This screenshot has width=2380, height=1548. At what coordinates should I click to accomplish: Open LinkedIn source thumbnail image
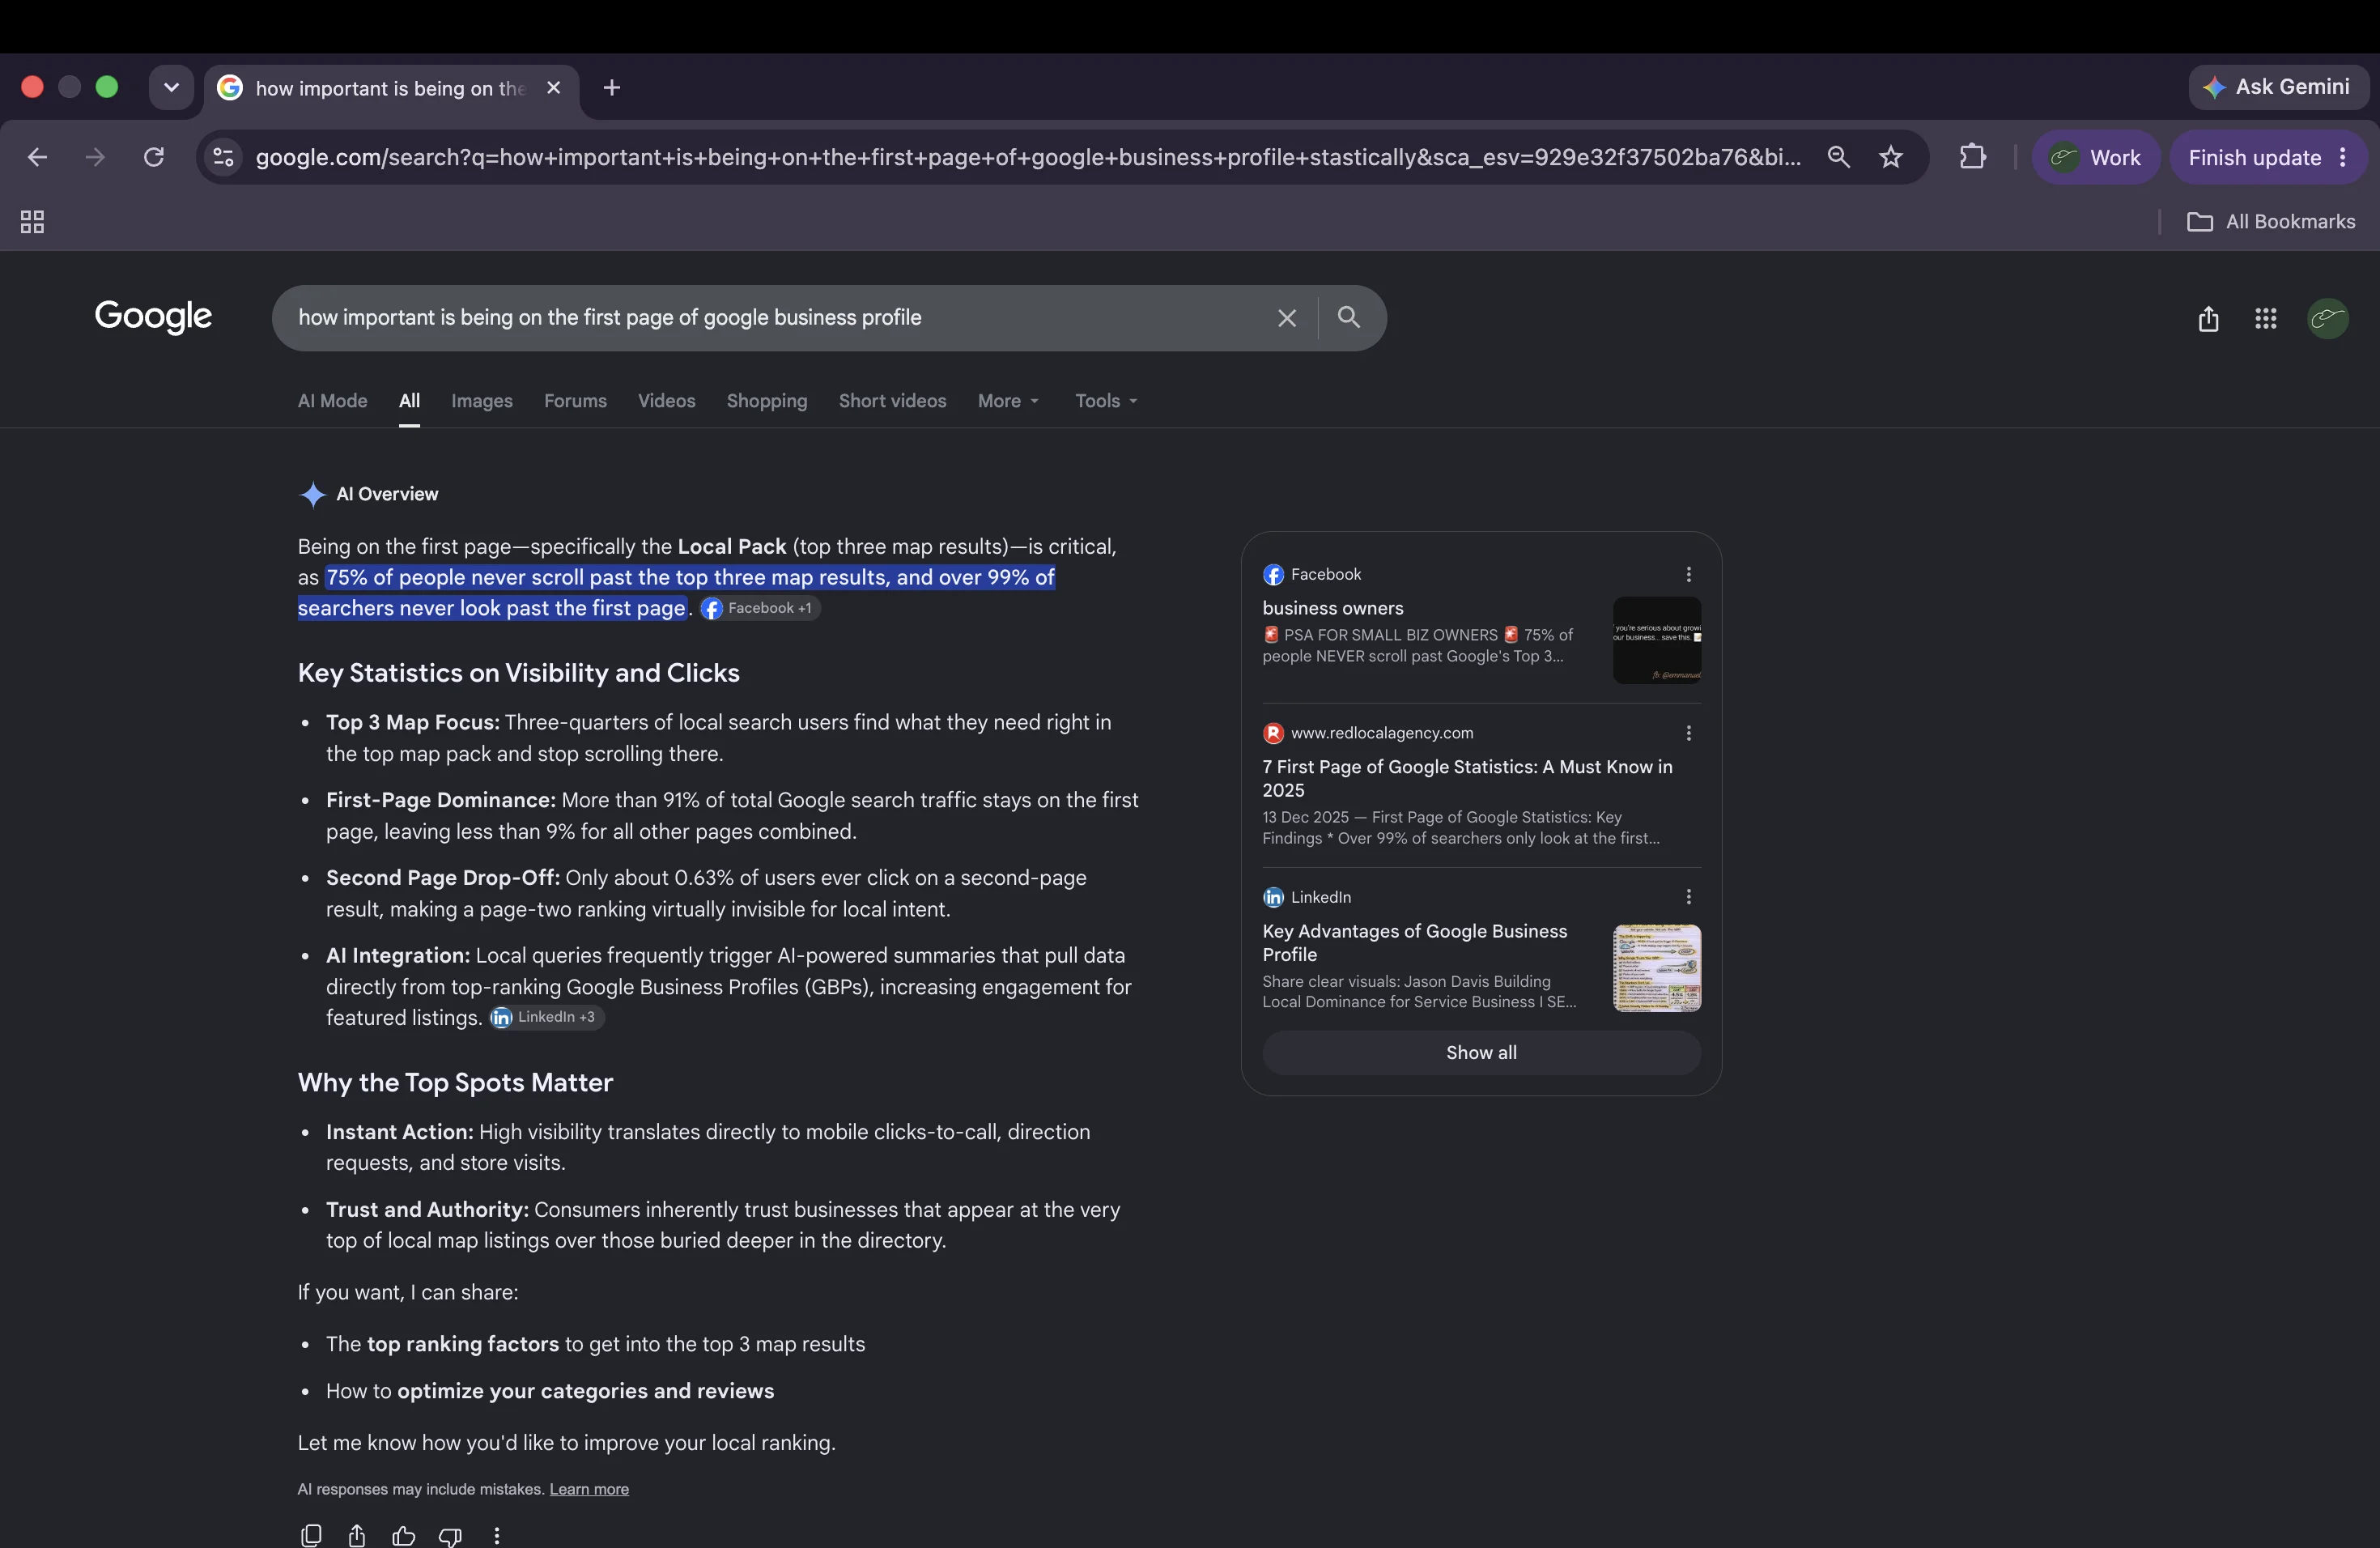(1657, 968)
